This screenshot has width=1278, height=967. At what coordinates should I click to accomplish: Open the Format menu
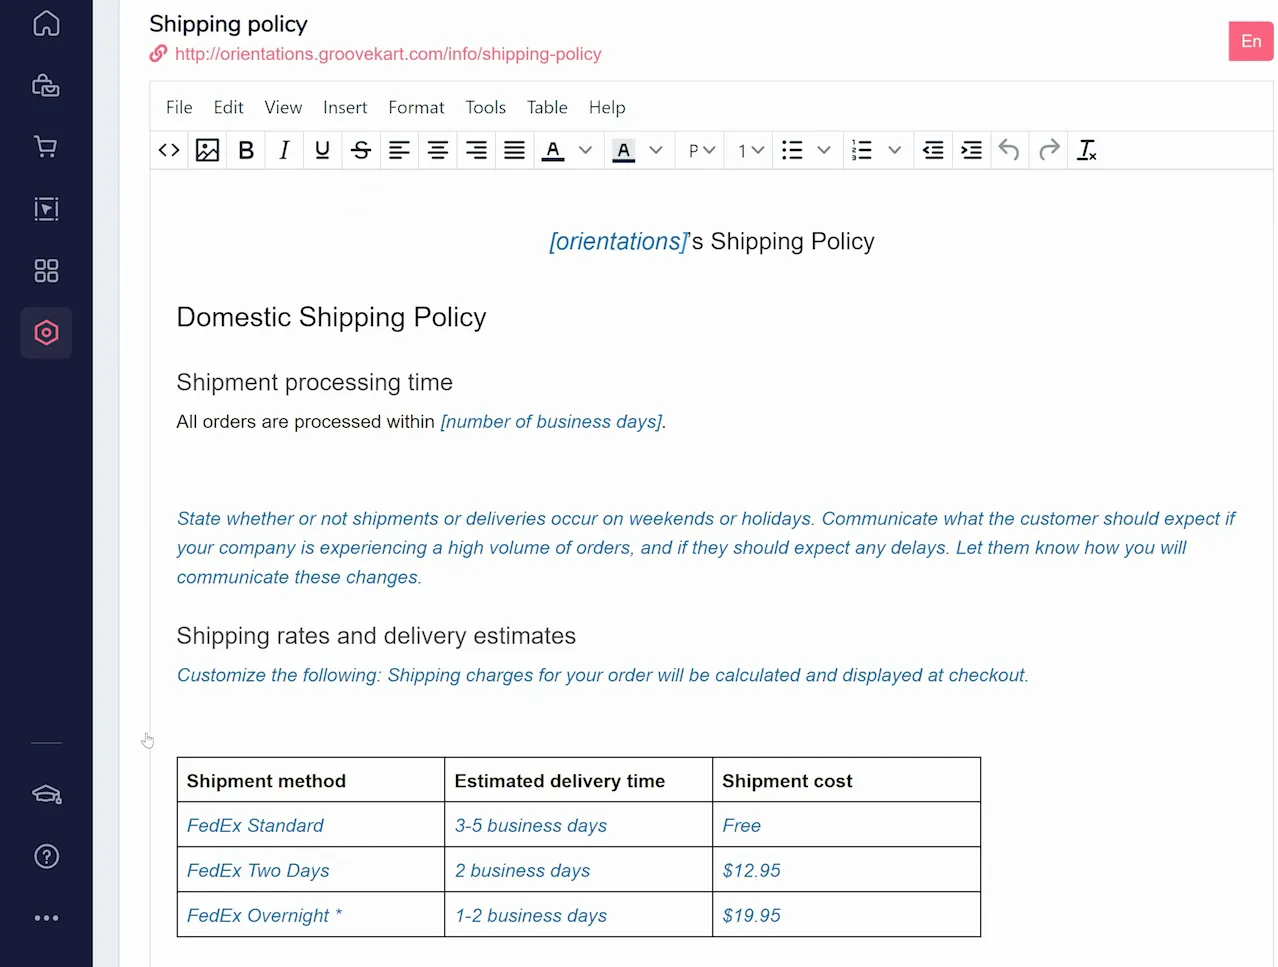click(x=416, y=107)
